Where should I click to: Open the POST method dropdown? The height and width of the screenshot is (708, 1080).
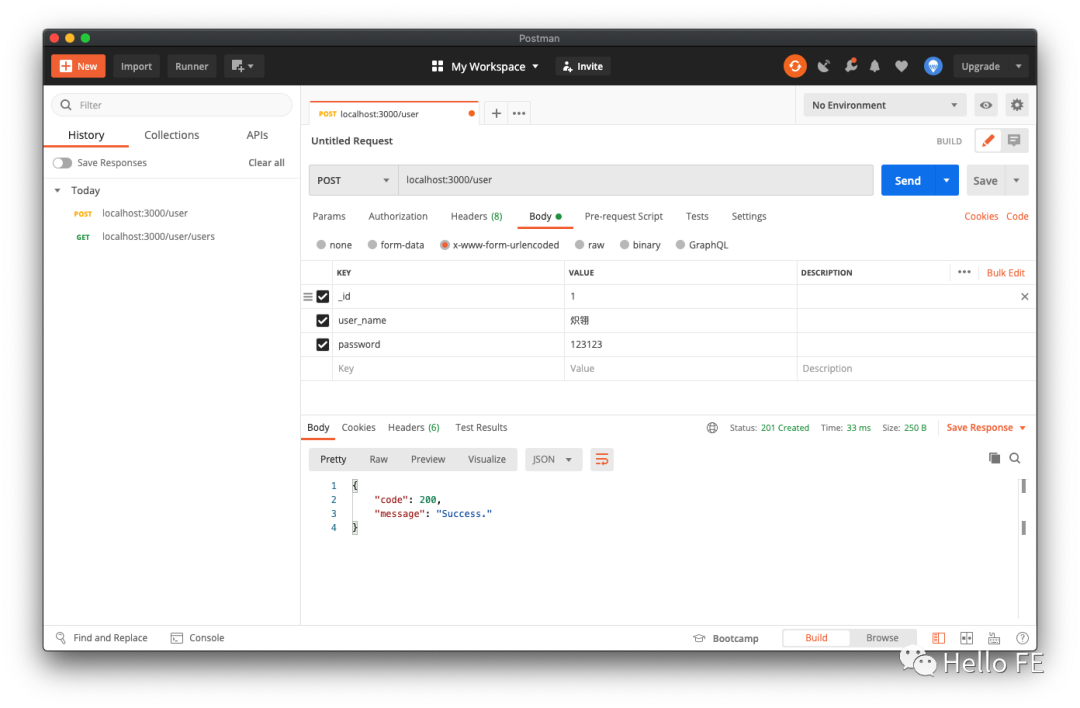click(x=353, y=180)
